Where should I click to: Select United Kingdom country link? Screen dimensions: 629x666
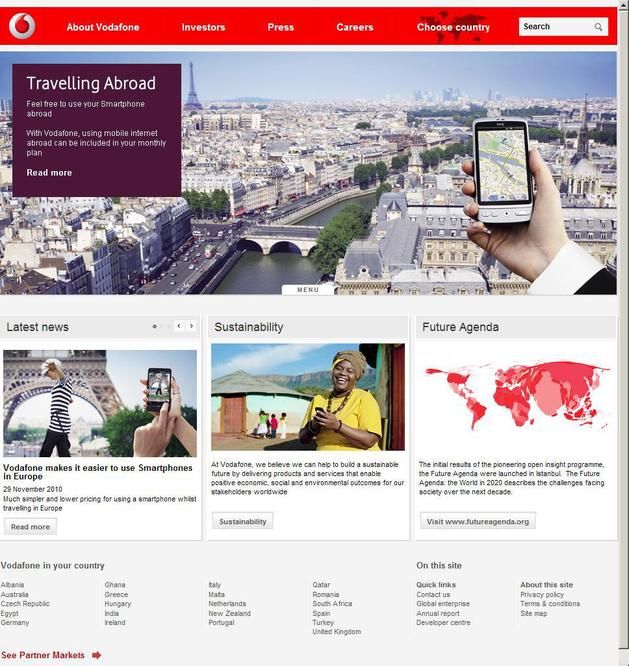coord(337,632)
